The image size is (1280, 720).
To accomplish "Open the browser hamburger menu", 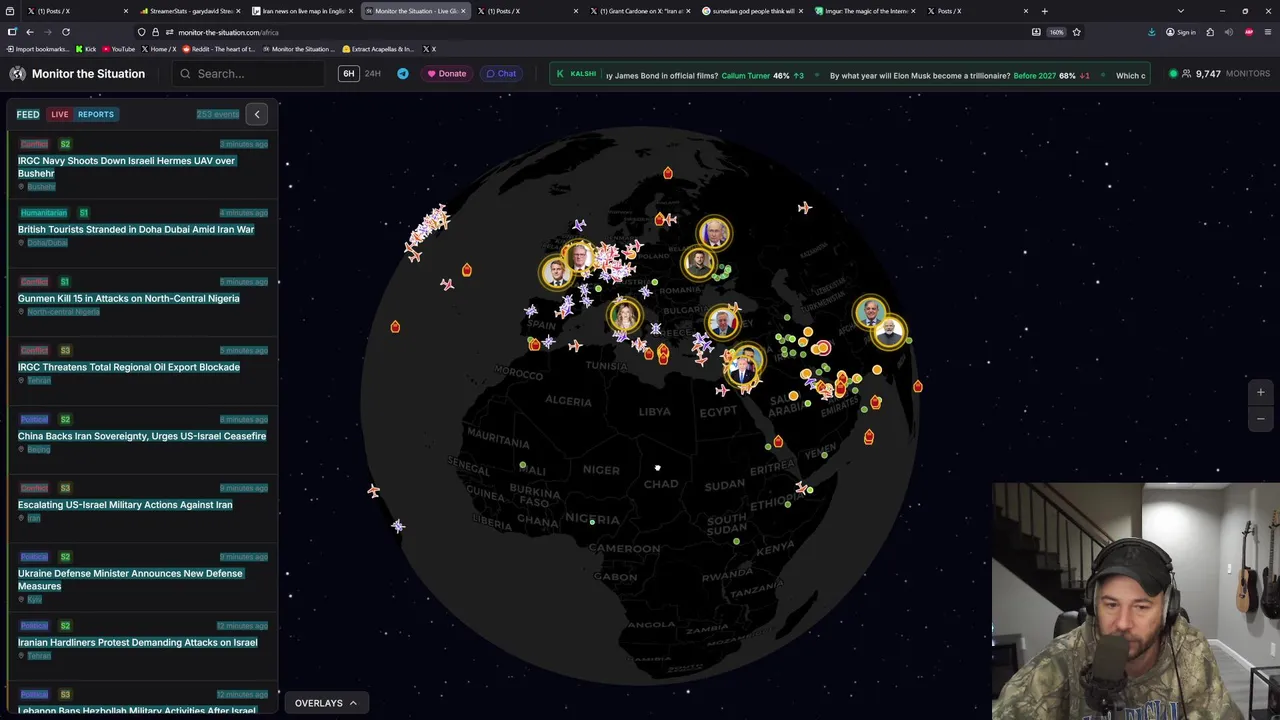I will click(x=1267, y=32).
